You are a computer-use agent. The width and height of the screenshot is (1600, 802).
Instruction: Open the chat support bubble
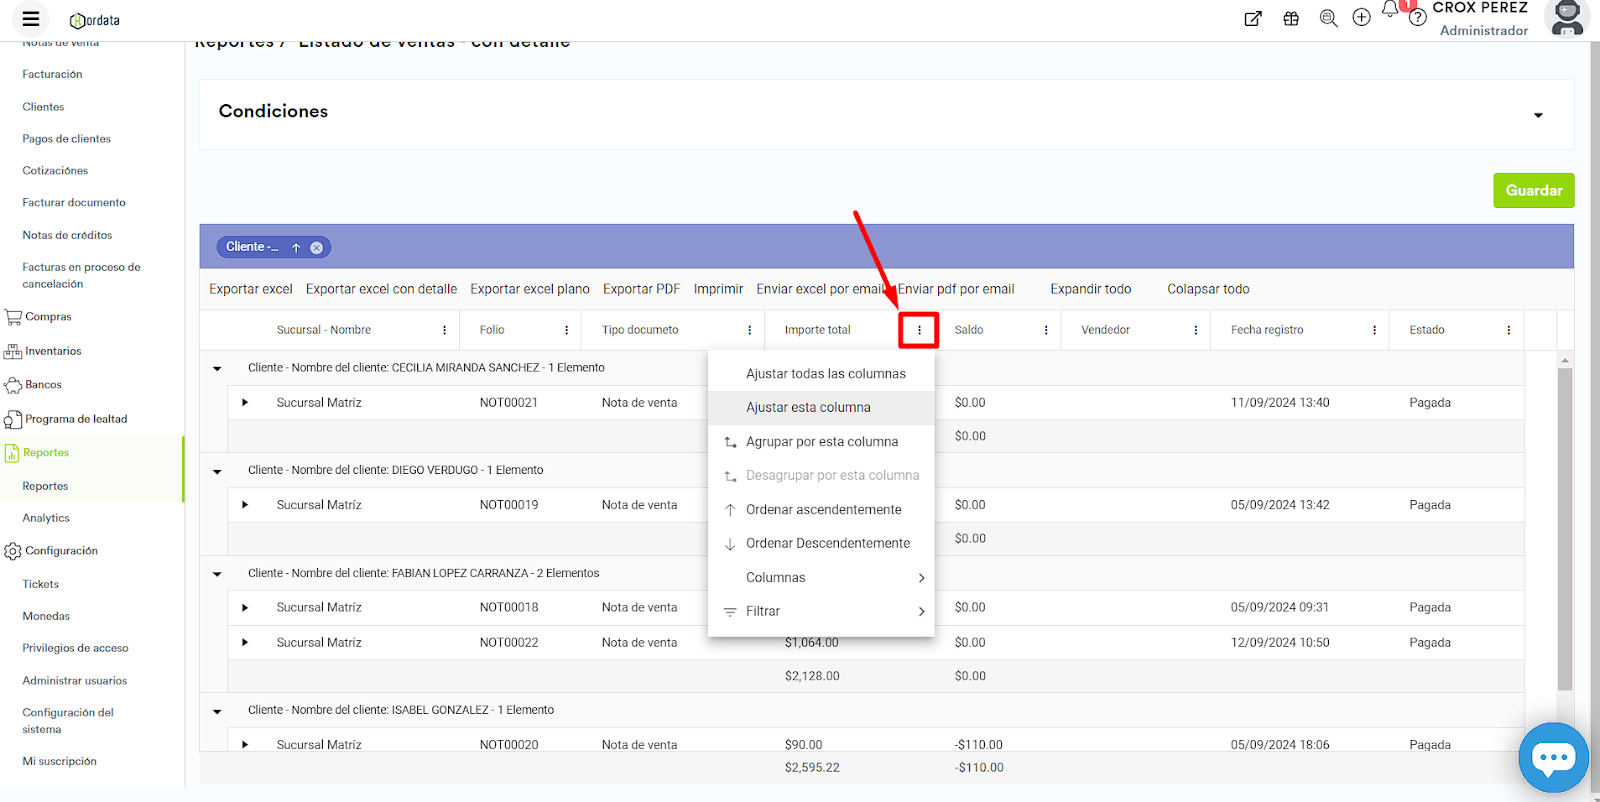click(x=1552, y=758)
